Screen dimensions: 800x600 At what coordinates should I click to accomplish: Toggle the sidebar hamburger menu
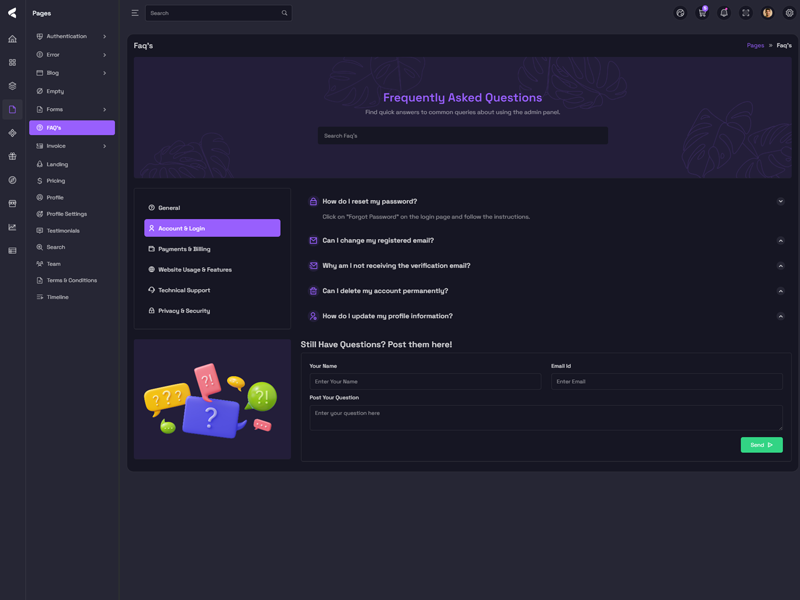click(135, 13)
